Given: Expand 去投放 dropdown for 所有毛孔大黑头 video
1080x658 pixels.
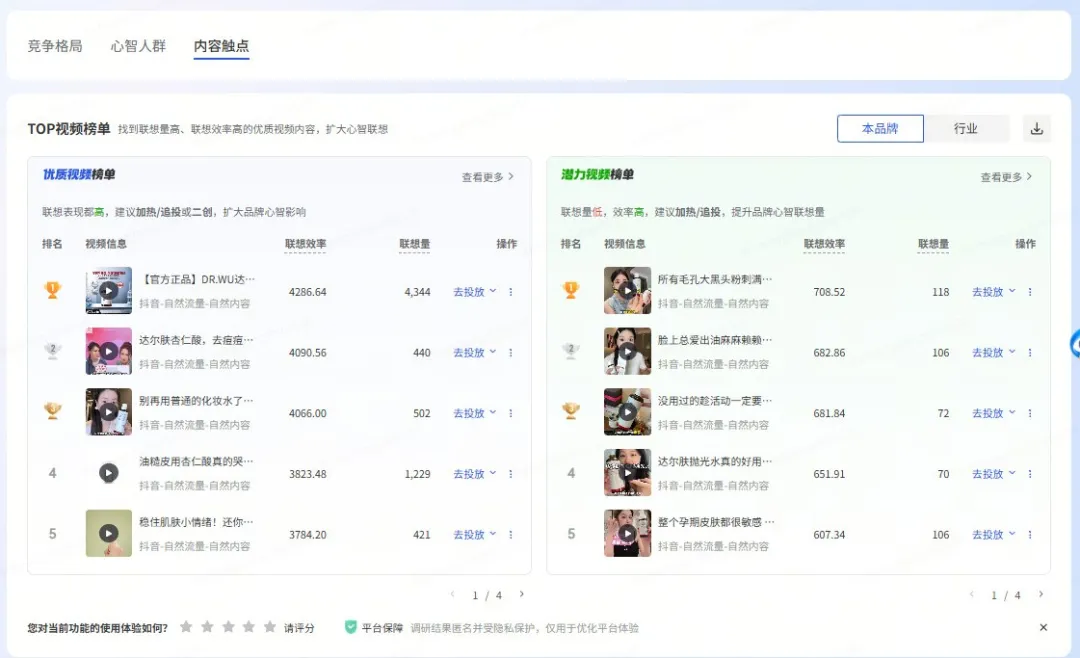Looking at the screenshot, I should pyautogui.click(x=993, y=292).
